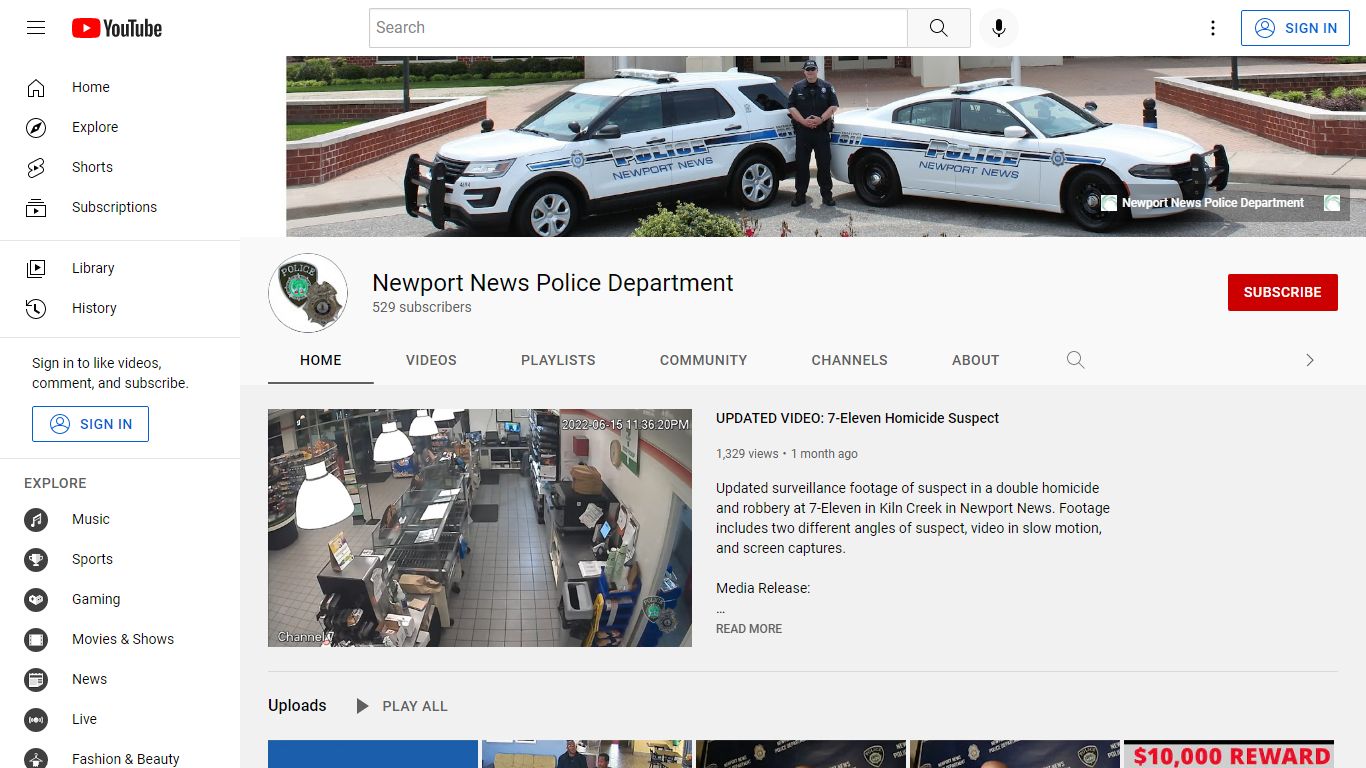Open the $10,000 Reward video thumbnail
Viewport: 1366px width, 768px height.
[1229, 754]
